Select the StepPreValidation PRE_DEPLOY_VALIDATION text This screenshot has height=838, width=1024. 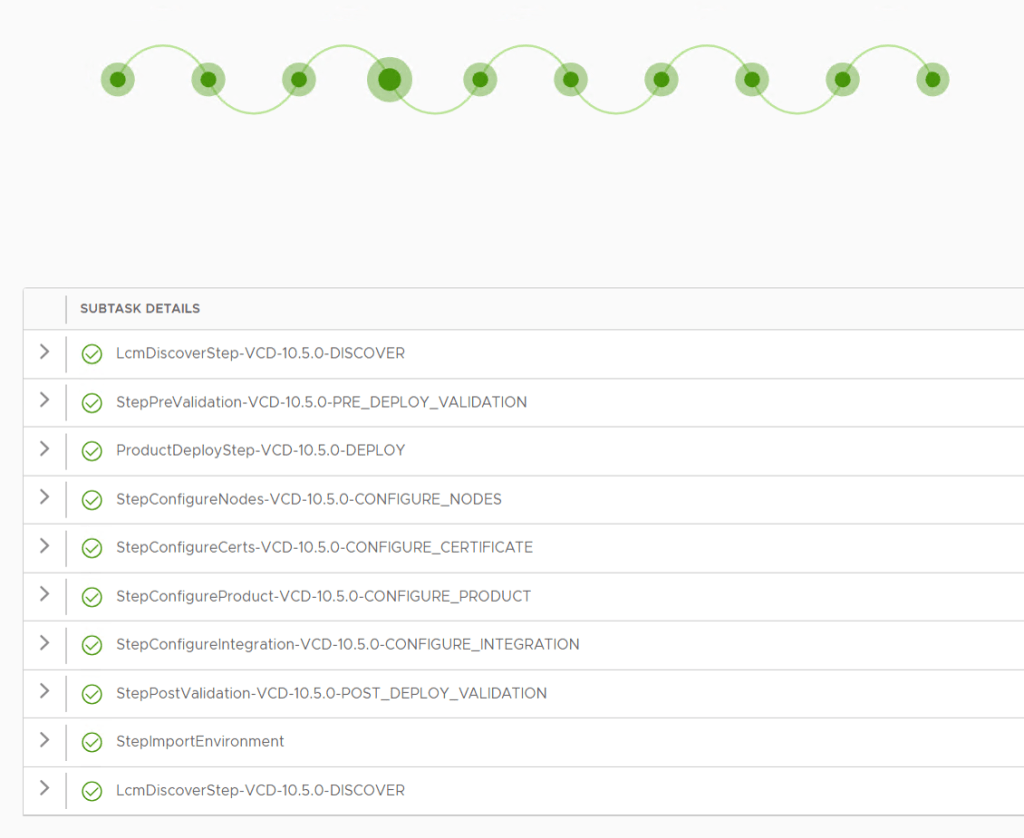[321, 402]
